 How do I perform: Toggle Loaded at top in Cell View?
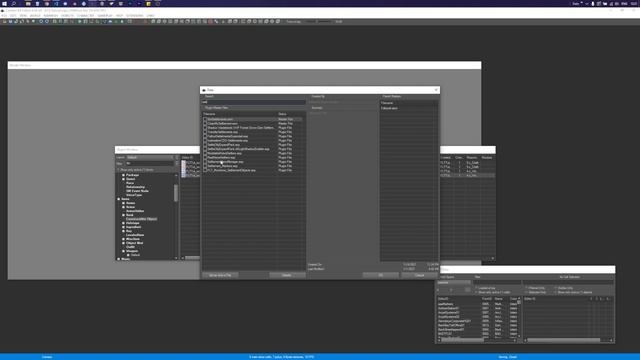pos(476,288)
